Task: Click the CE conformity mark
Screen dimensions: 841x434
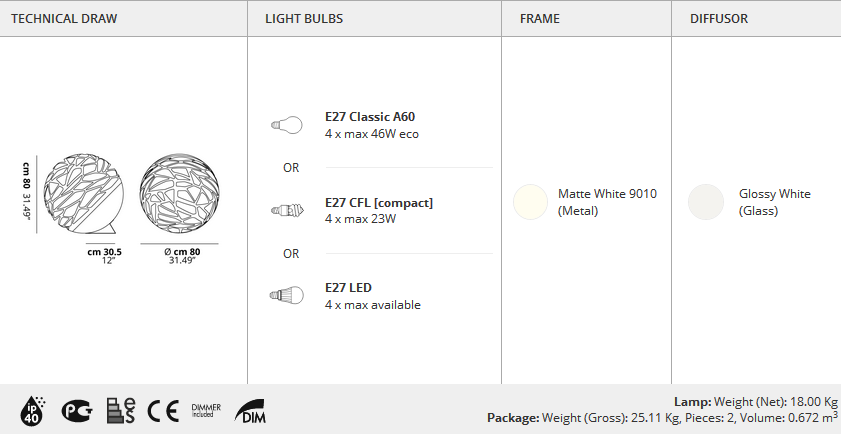Action: (163, 411)
